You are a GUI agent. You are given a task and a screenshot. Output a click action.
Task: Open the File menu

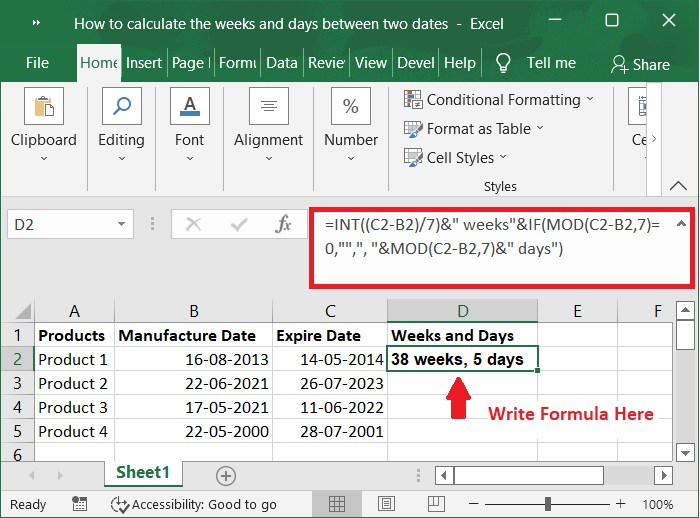(x=37, y=63)
